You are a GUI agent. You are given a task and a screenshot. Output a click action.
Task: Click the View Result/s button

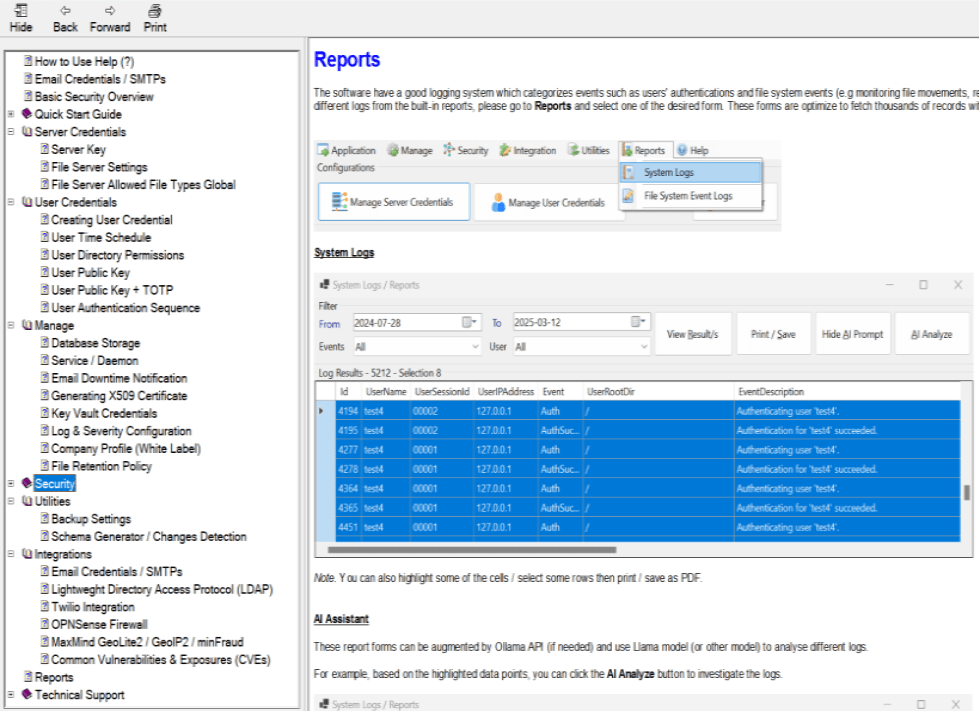[692, 334]
